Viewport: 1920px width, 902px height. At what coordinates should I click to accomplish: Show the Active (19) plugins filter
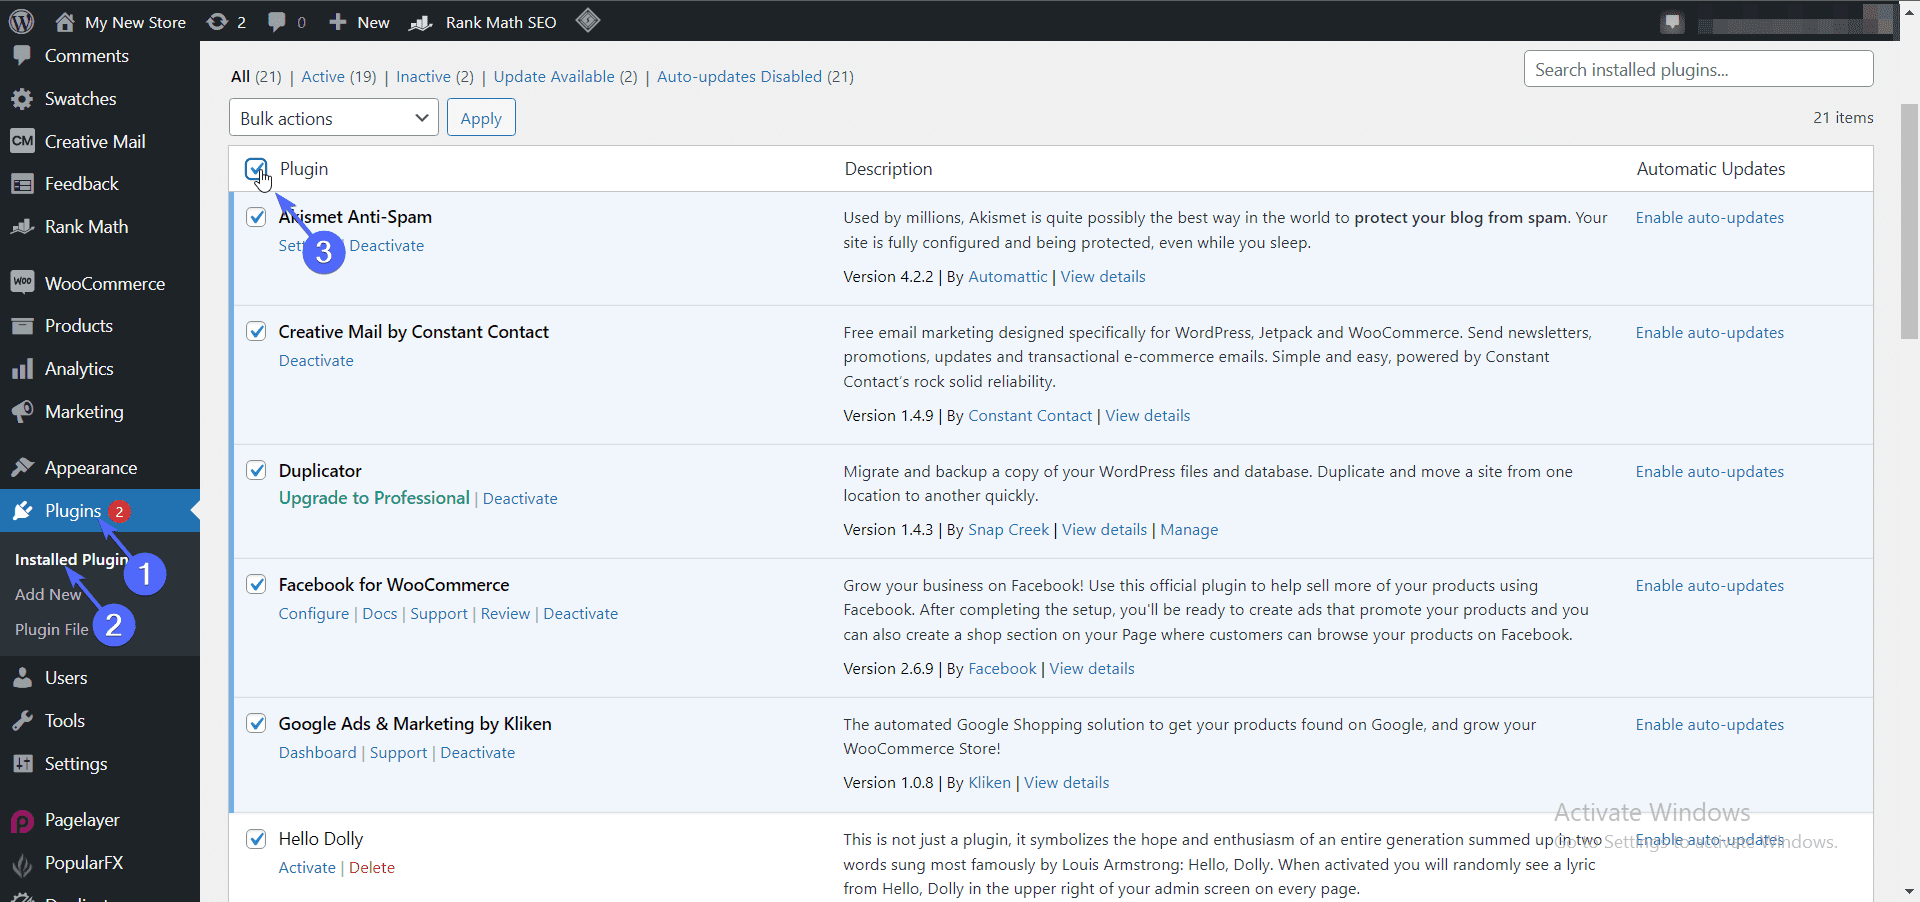tap(339, 77)
